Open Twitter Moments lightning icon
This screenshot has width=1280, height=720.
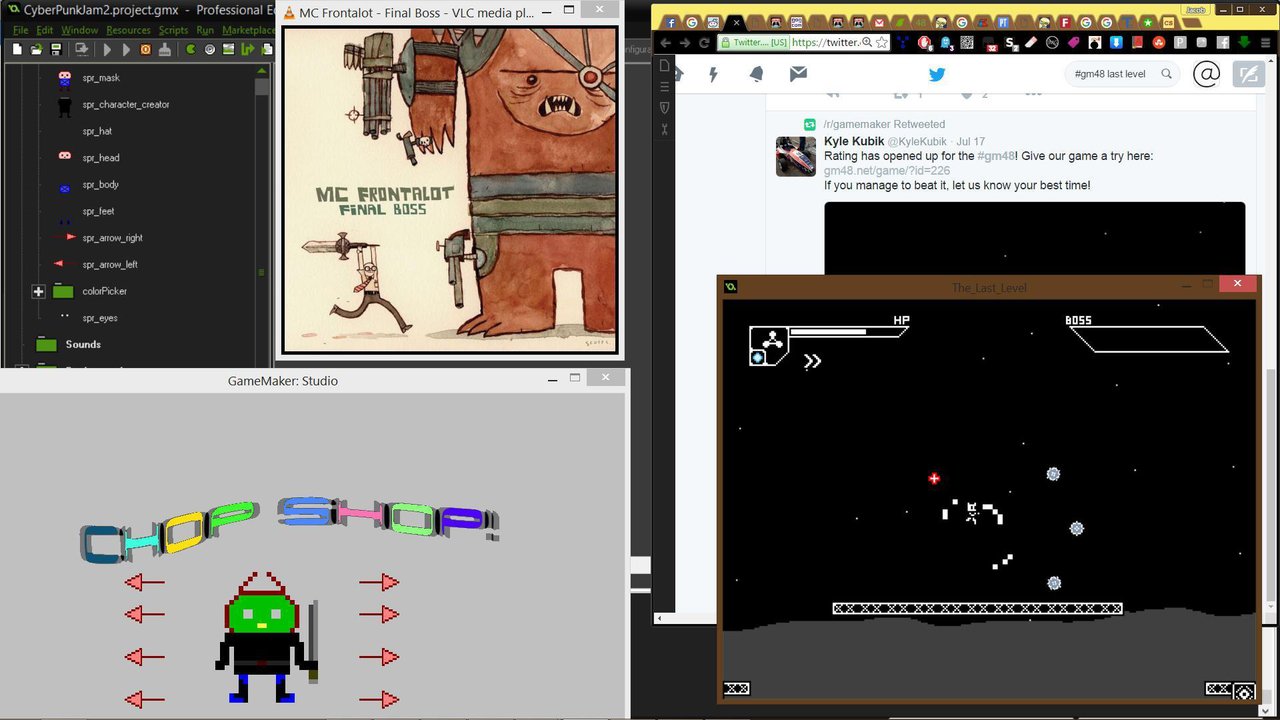coord(714,74)
